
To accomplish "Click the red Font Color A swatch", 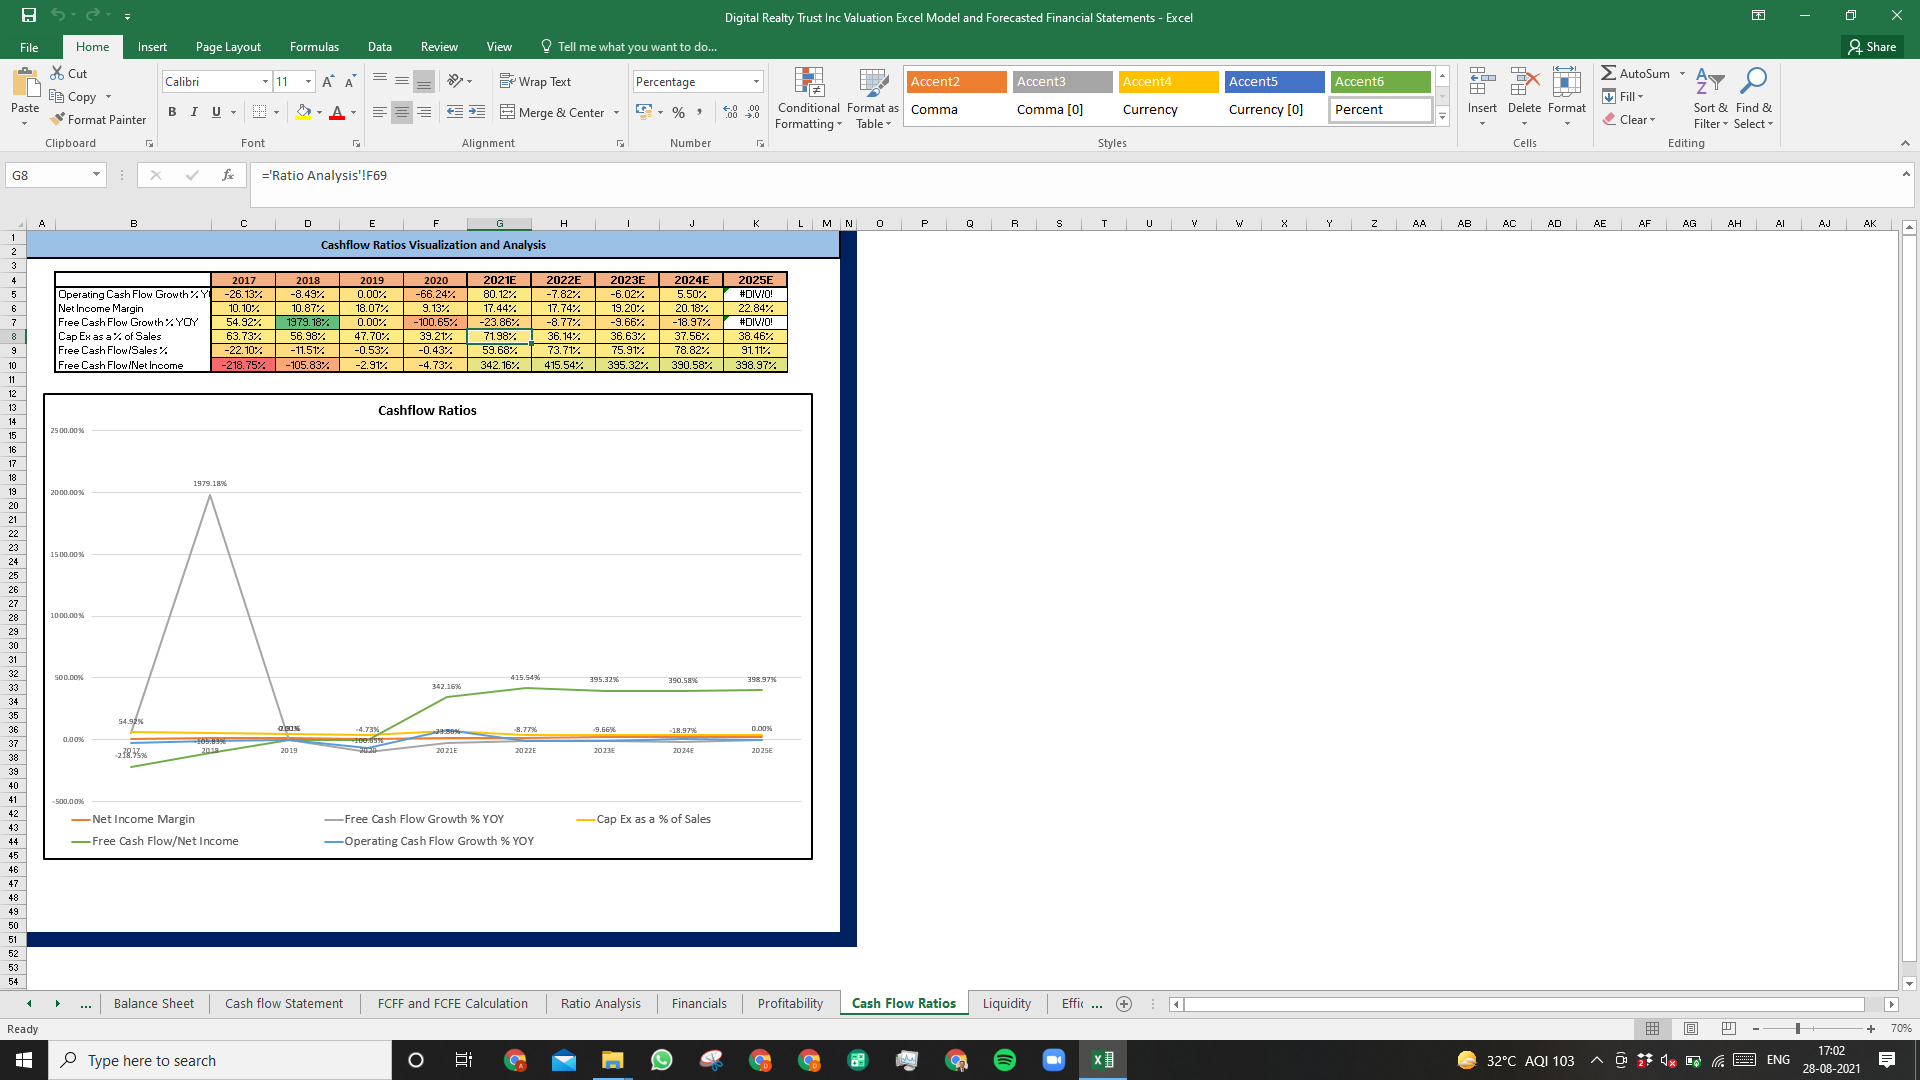I will click(x=337, y=112).
